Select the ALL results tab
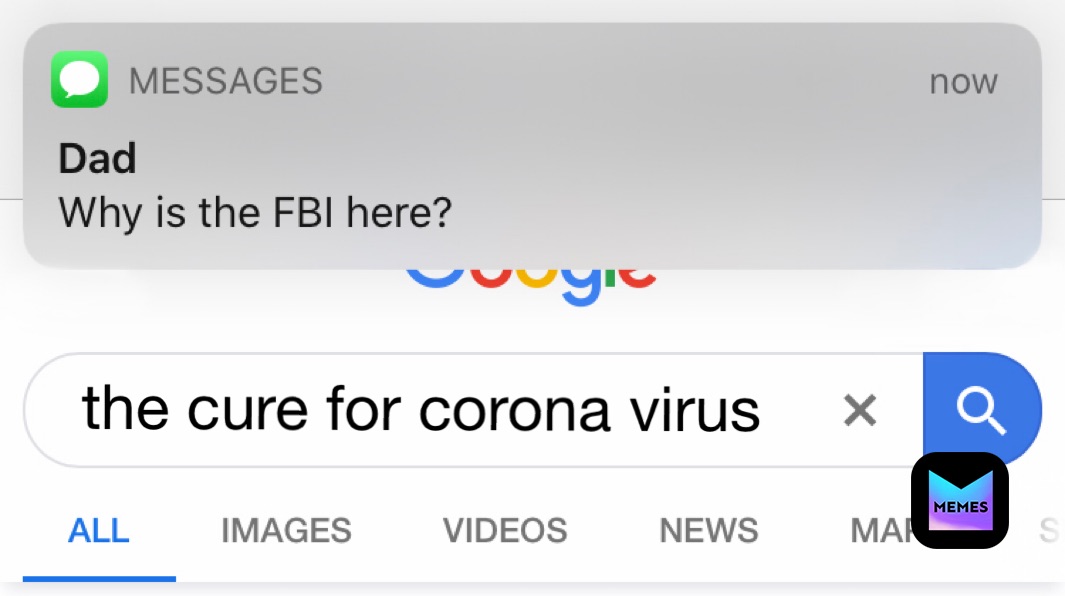The height and width of the screenshot is (596, 1065). click(x=98, y=530)
